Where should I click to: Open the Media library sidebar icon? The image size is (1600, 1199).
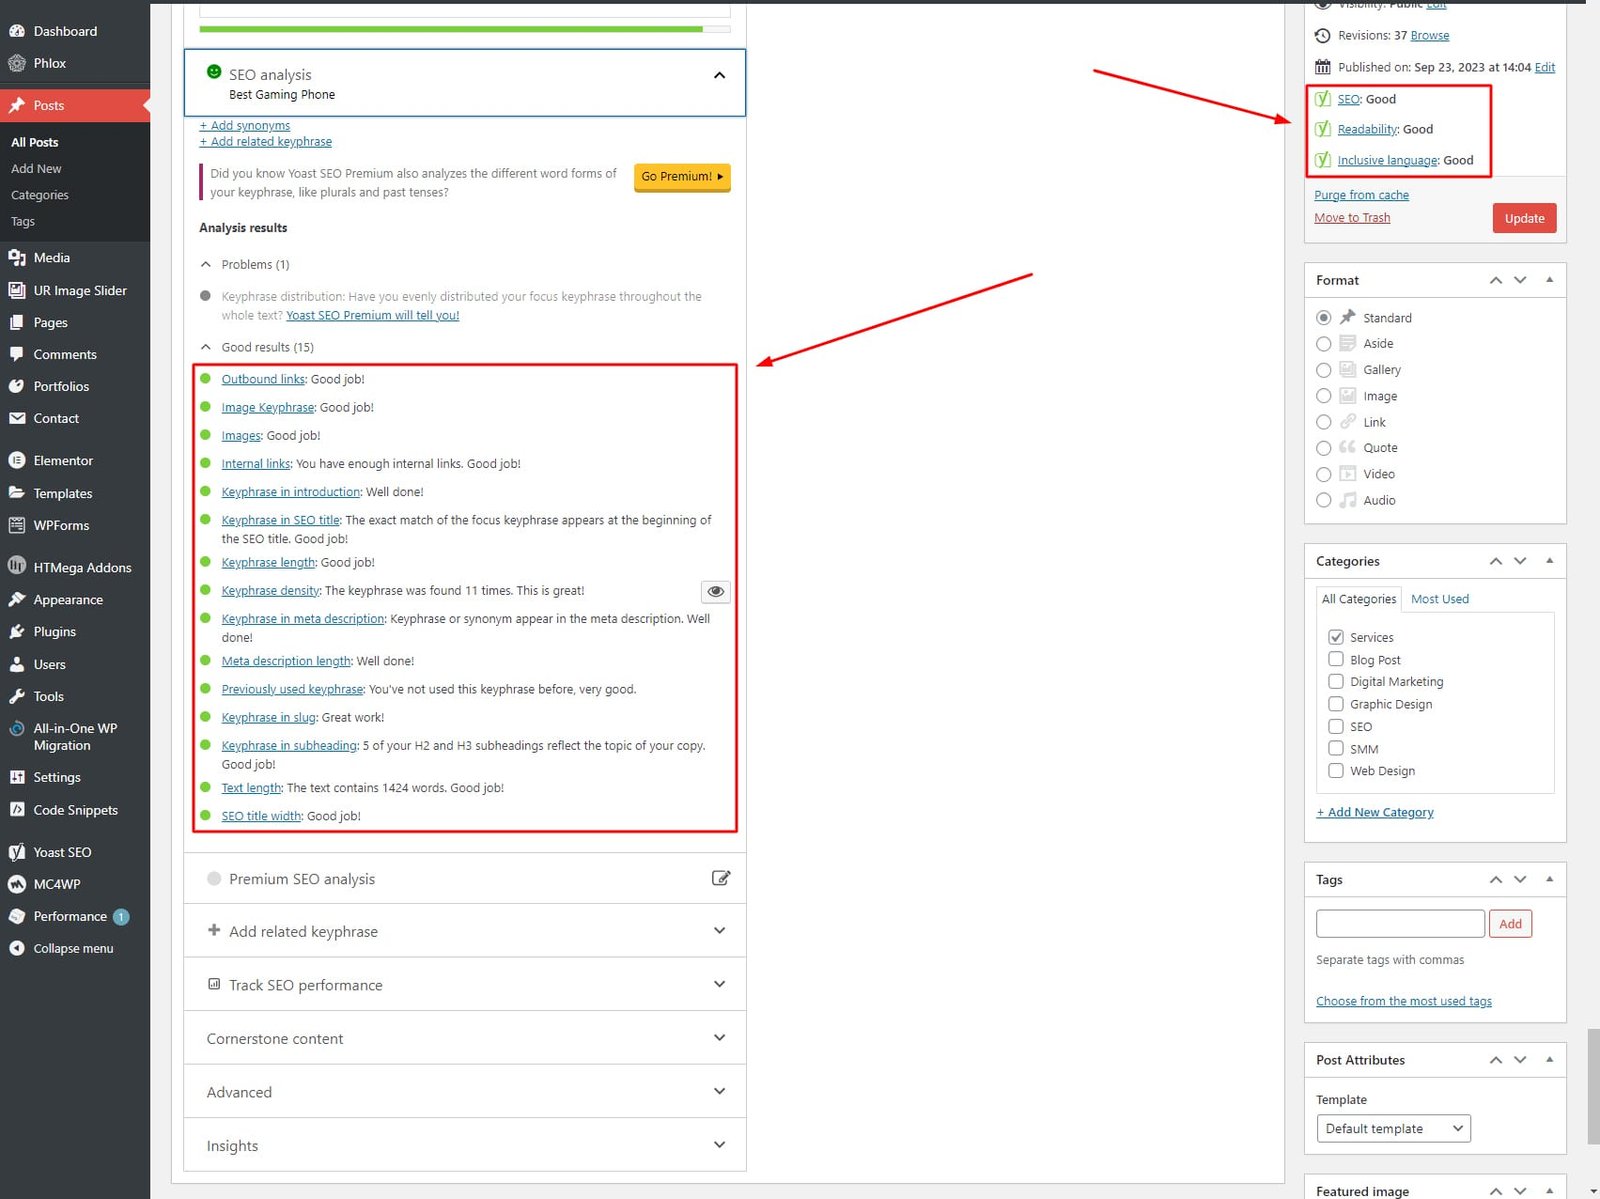coord(17,257)
